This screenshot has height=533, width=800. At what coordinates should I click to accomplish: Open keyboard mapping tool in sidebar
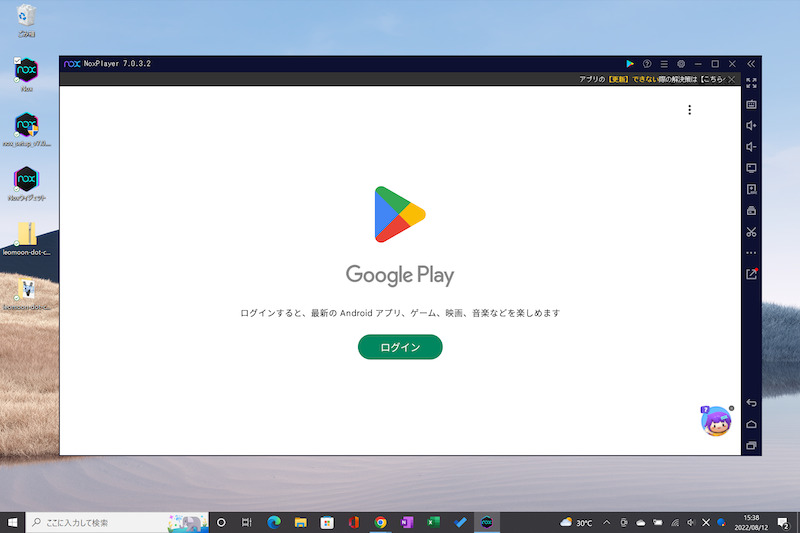pyautogui.click(x=751, y=104)
